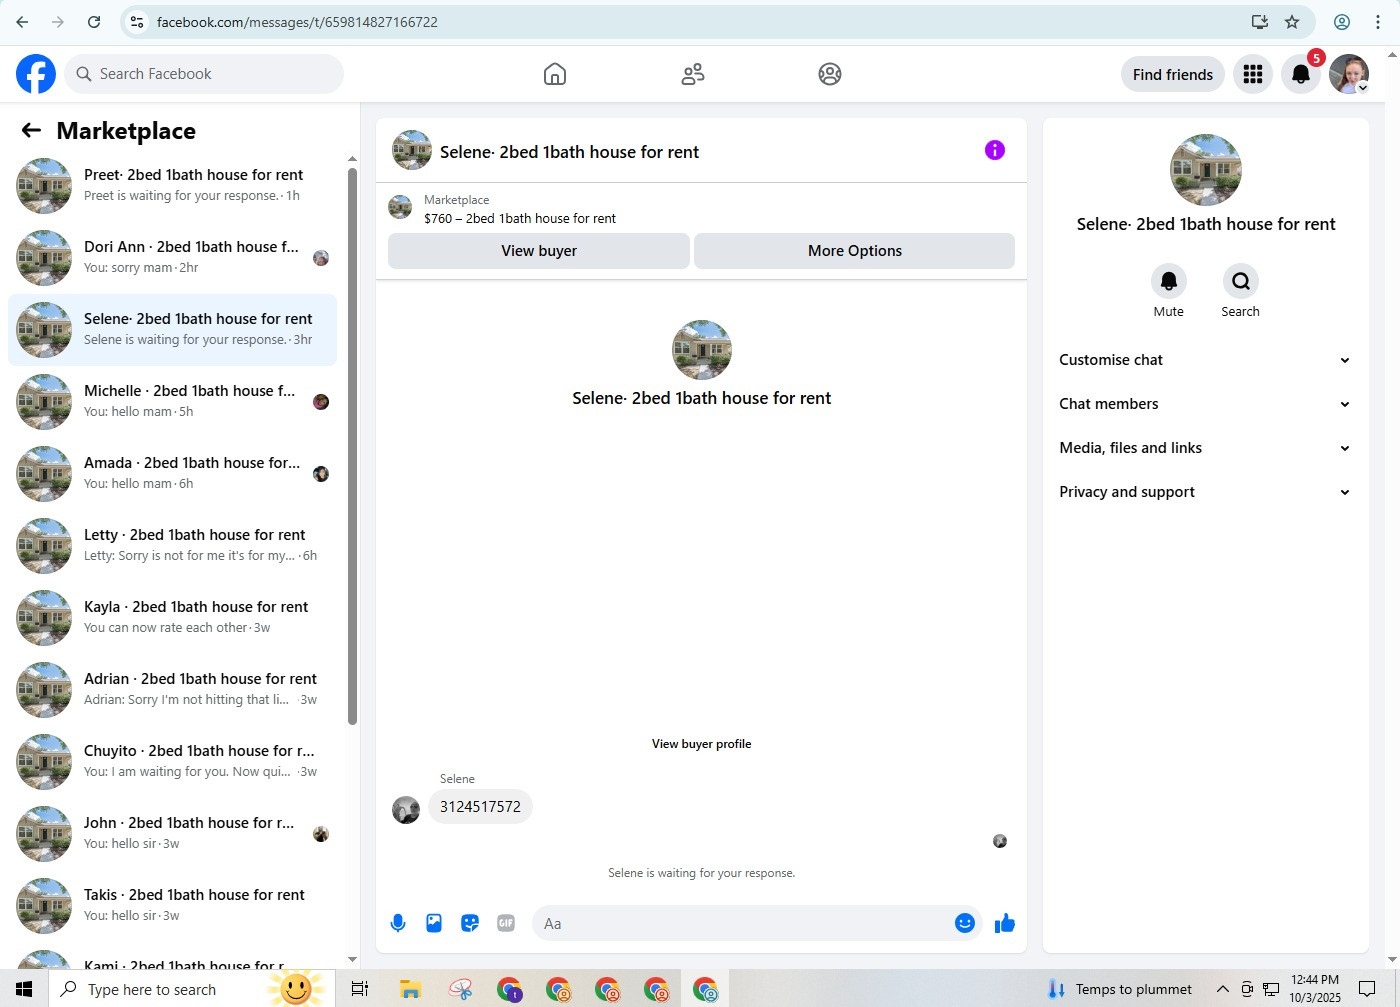The image size is (1400, 1007).
Task: Open Adrian house for rent conversation
Action: (172, 690)
